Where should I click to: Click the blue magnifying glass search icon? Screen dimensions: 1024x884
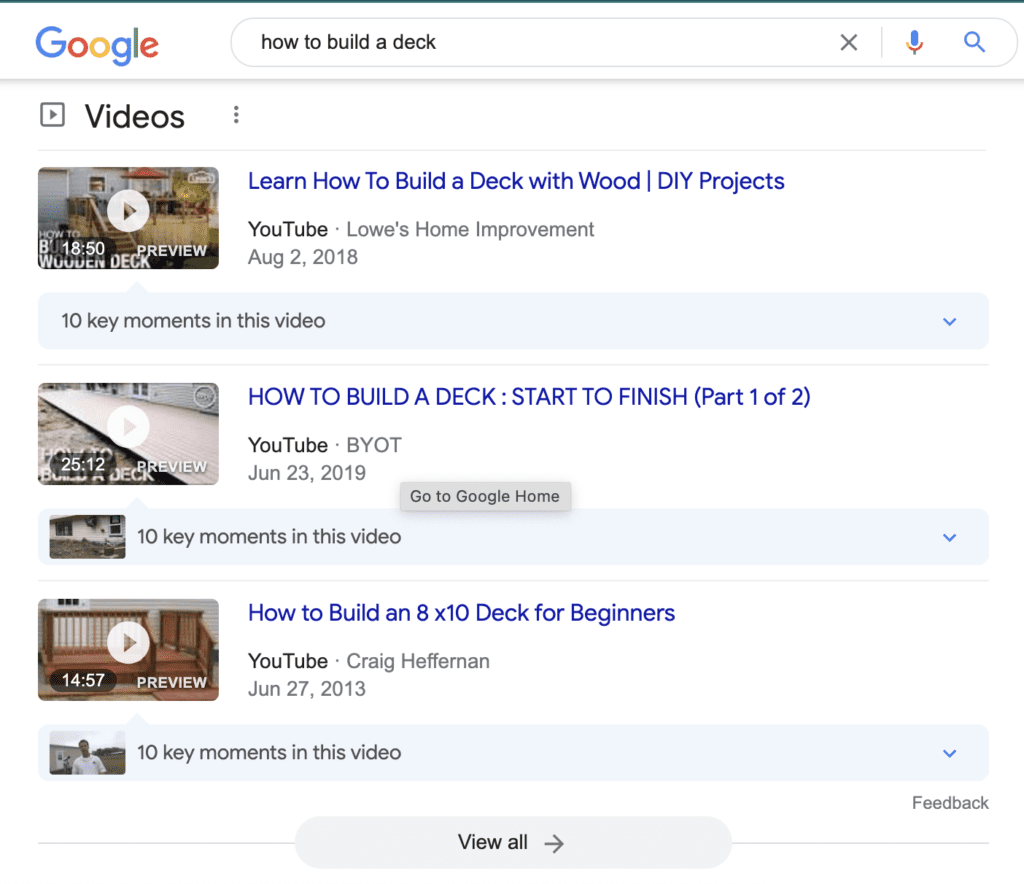[x=974, y=43]
